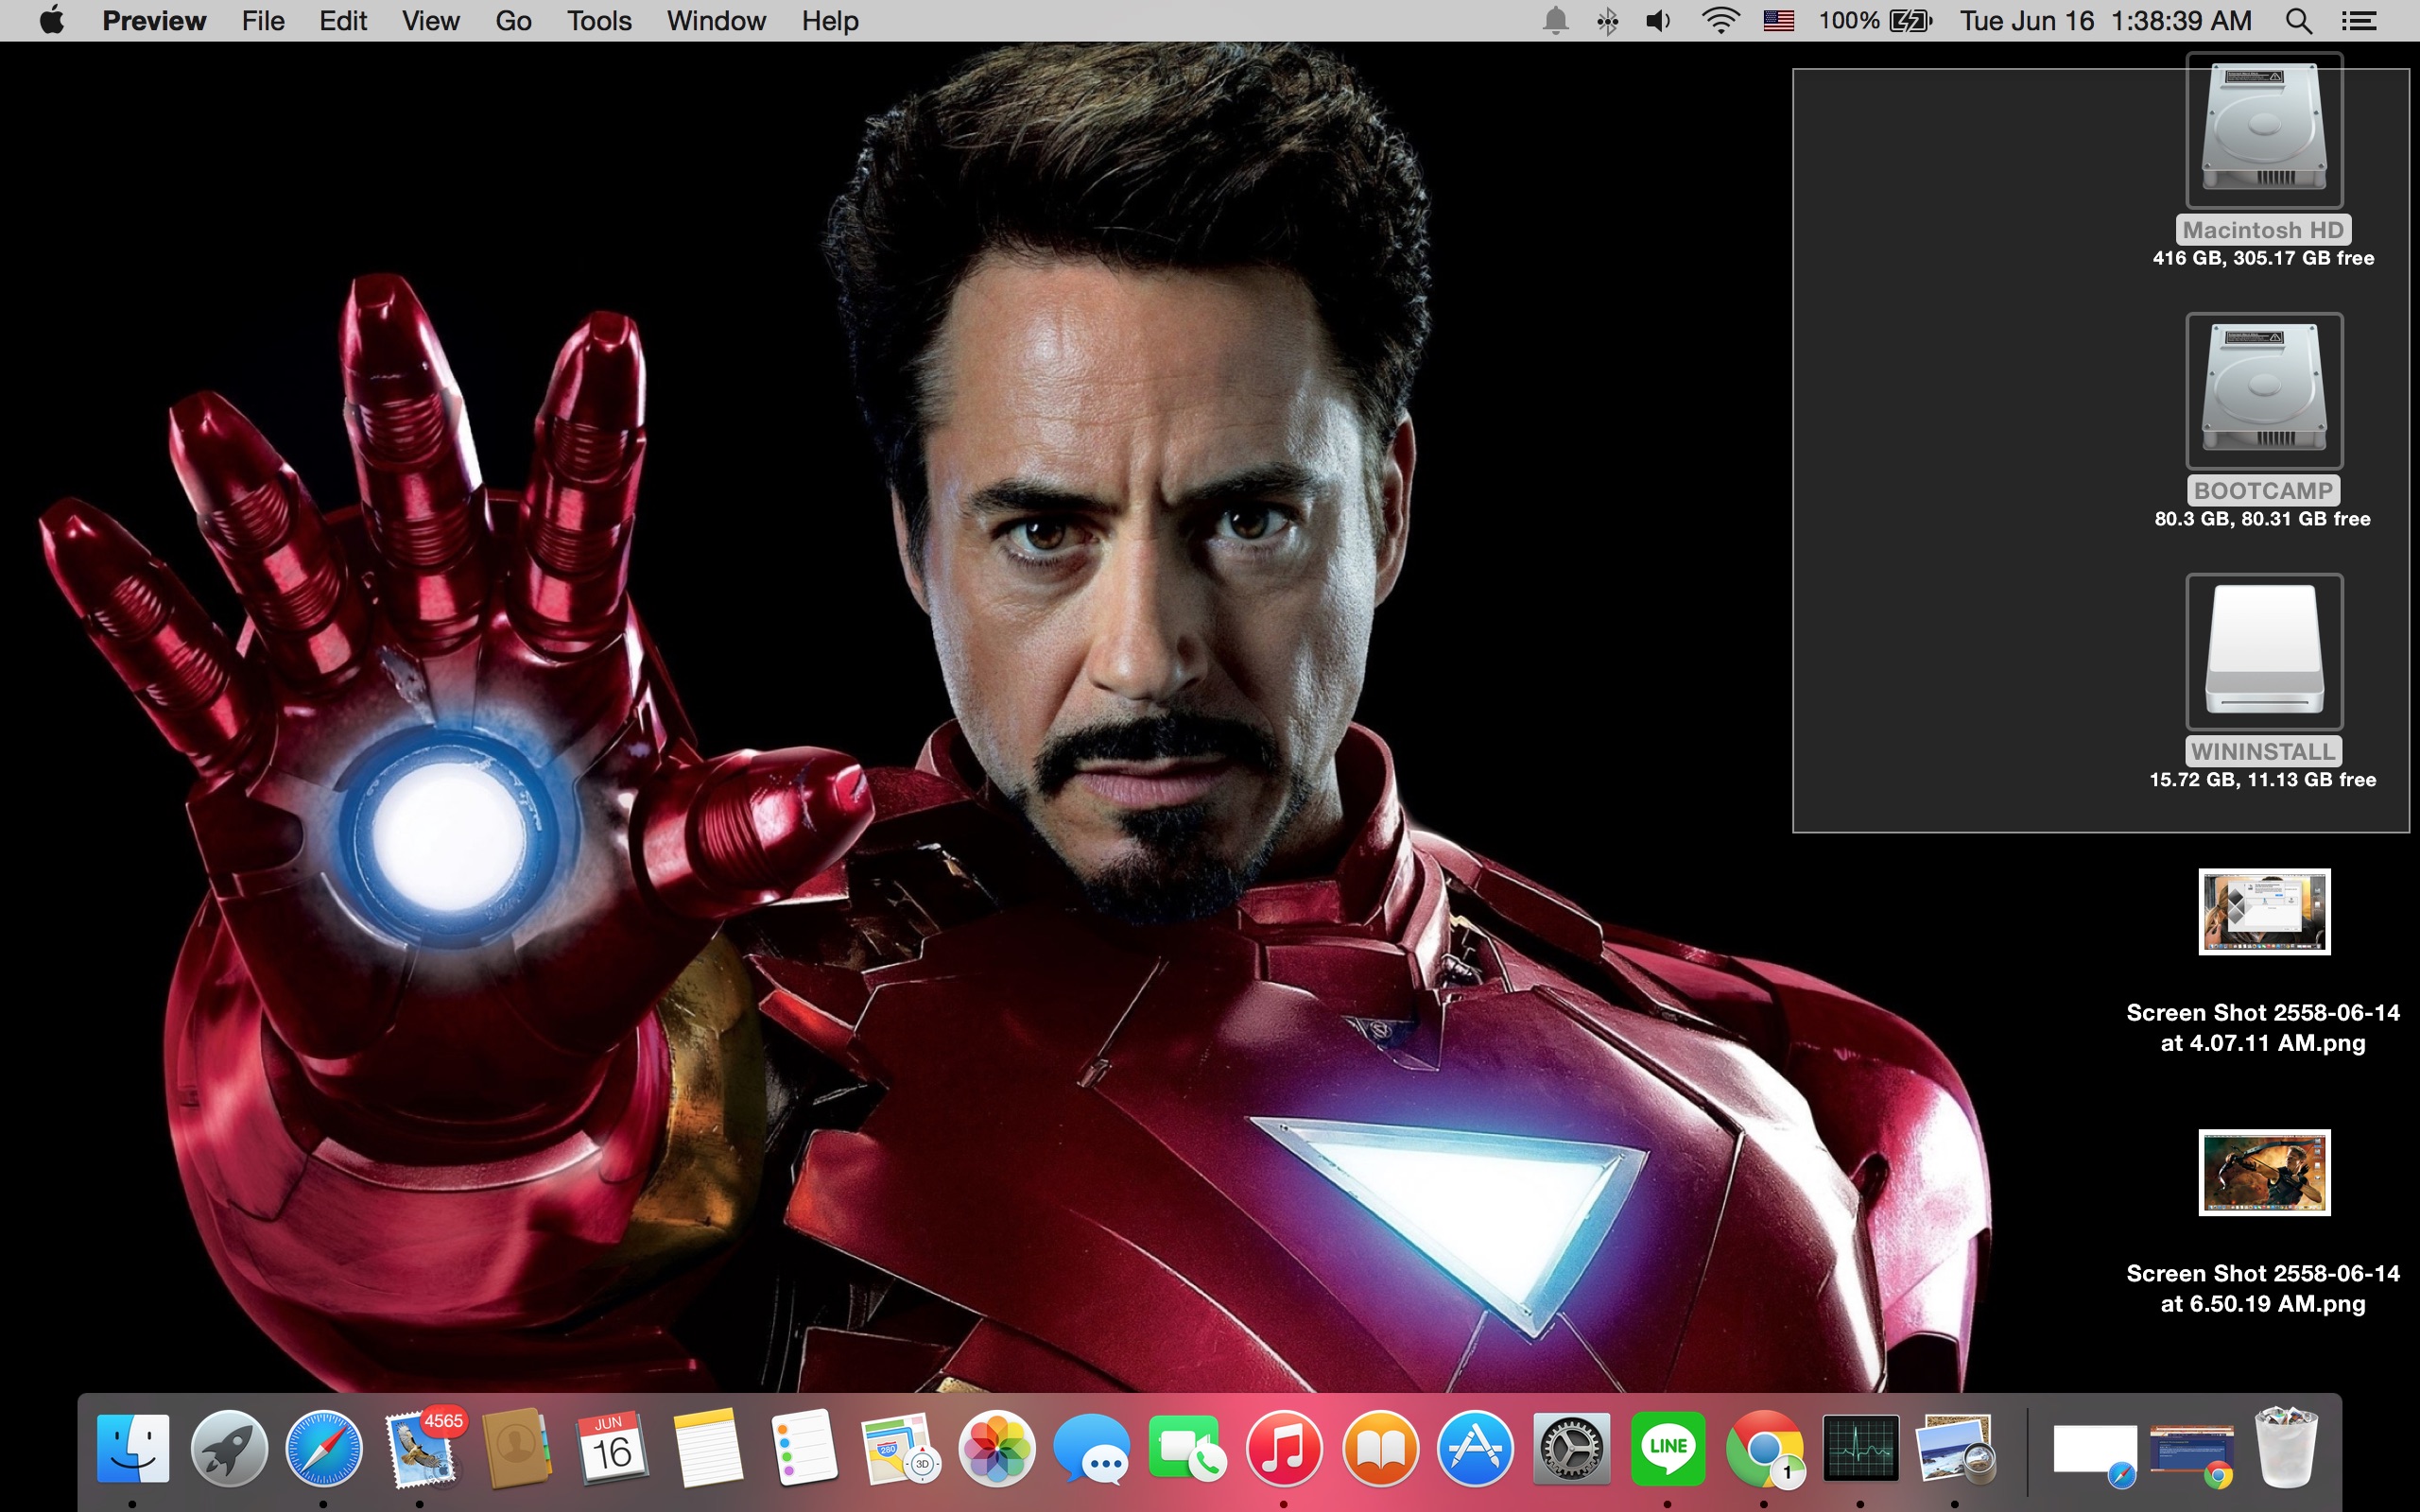Open the Apple menu
The height and width of the screenshot is (1512, 2420).
[52, 21]
